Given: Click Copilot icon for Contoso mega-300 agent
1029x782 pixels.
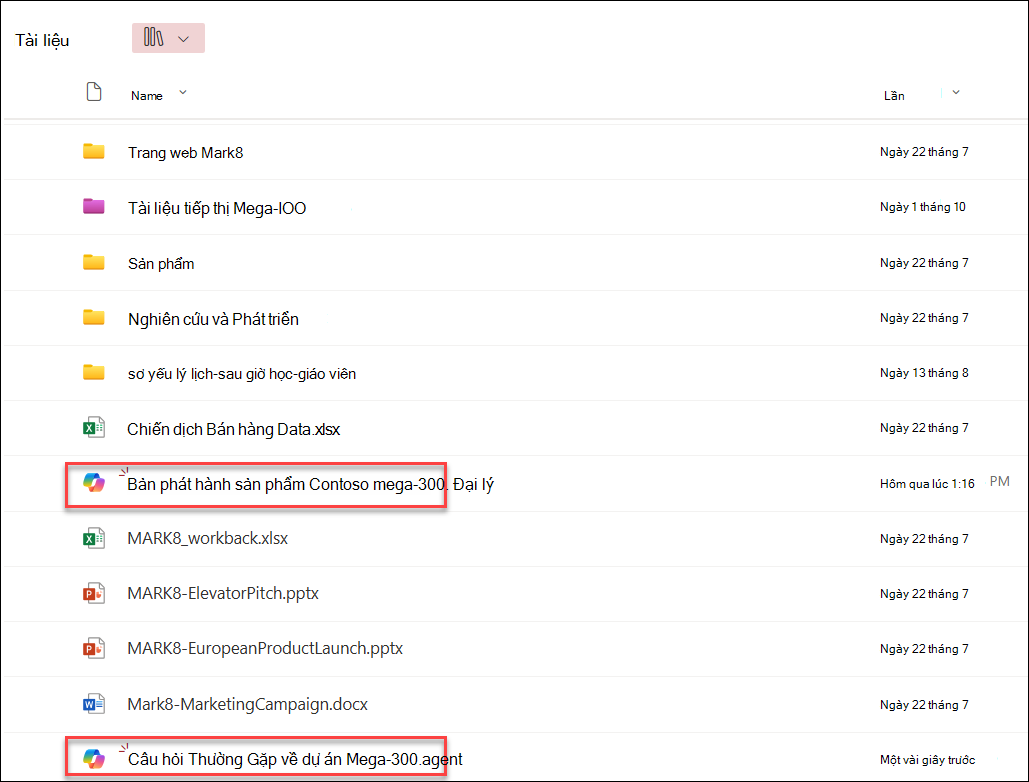Looking at the screenshot, I should (x=94, y=483).
